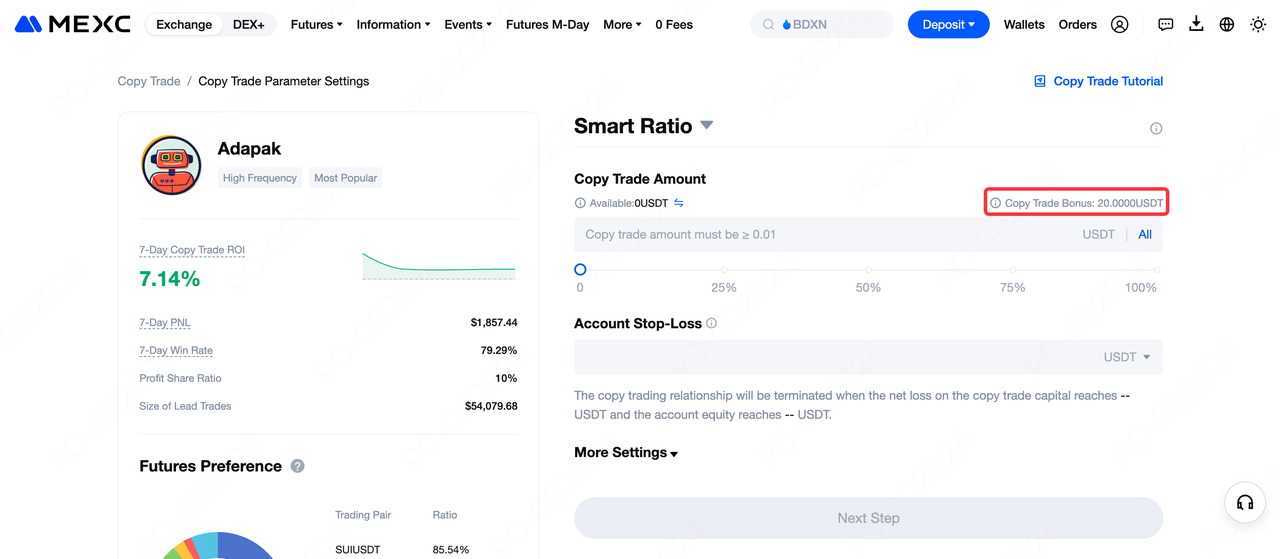1280x559 pixels.
Task: Open the language globe icon
Action: click(1227, 24)
